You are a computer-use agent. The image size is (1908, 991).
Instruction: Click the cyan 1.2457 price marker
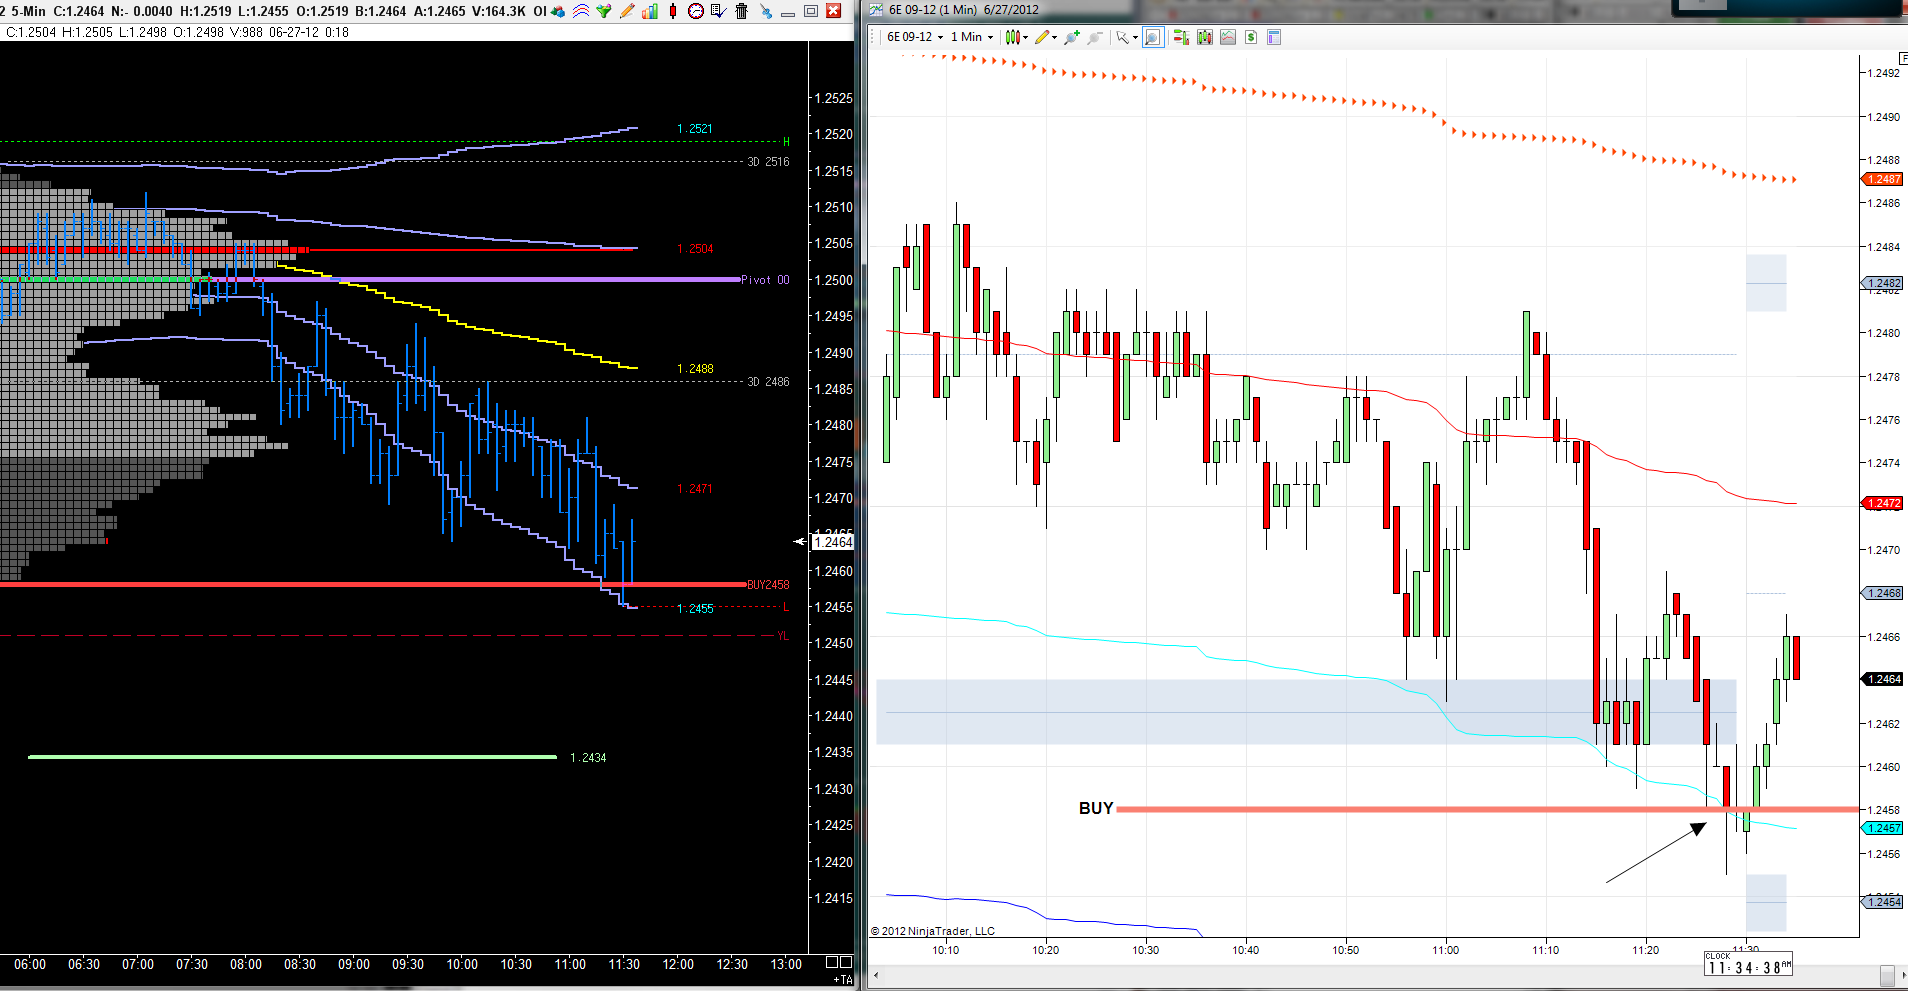point(1882,828)
